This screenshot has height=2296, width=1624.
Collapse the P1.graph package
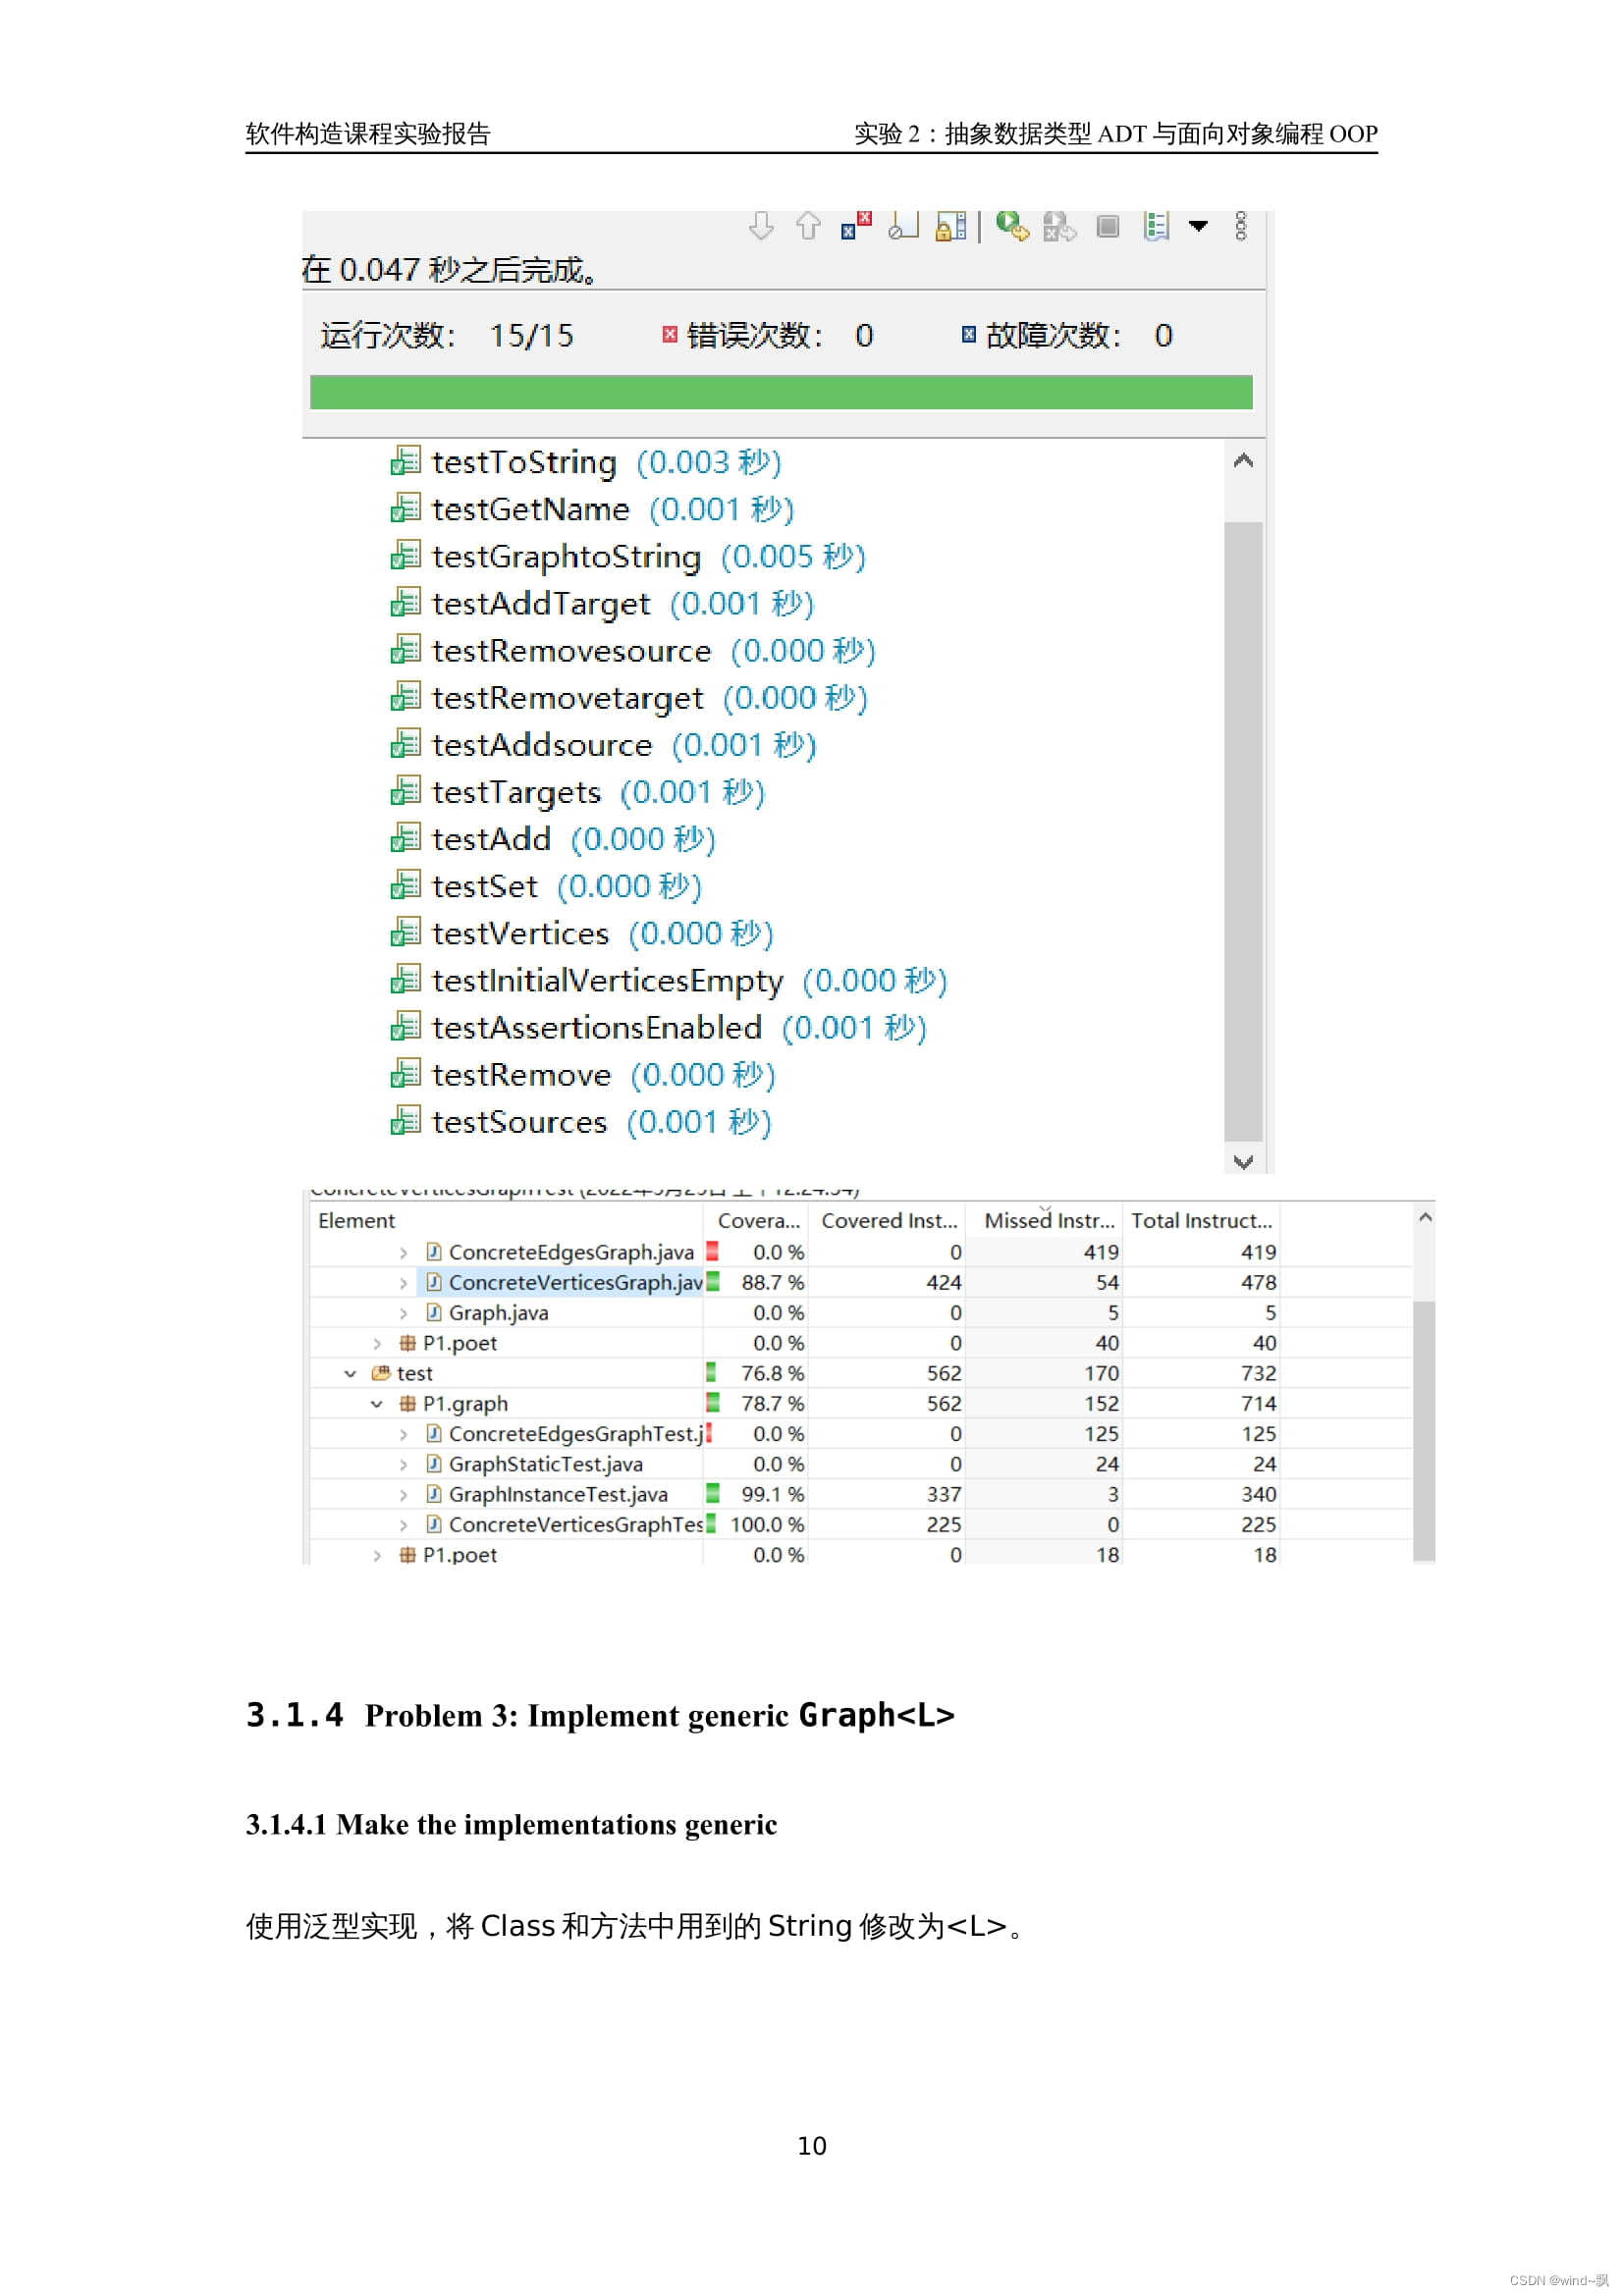tap(377, 1404)
